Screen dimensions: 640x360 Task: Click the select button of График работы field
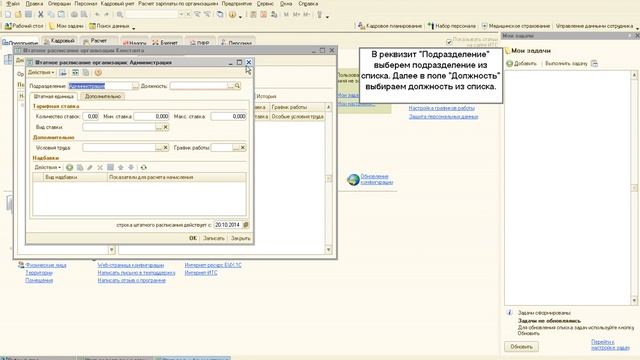(x=236, y=147)
